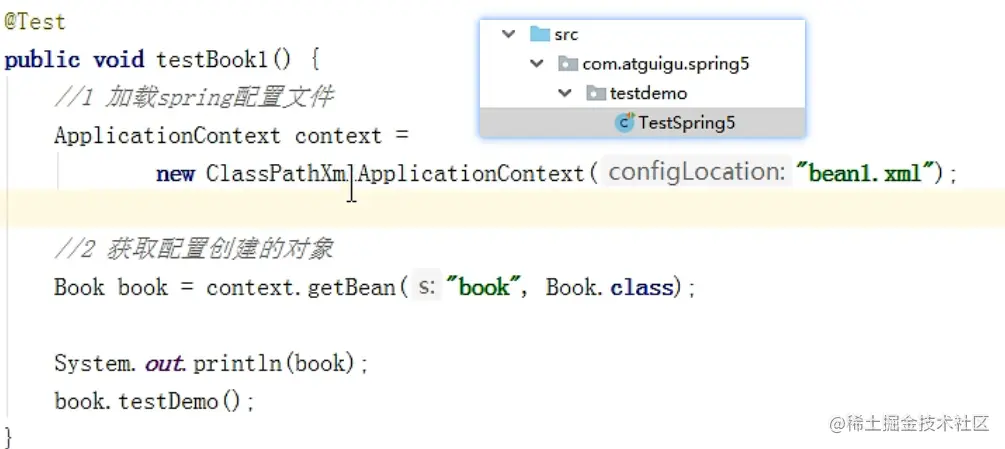This screenshot has width=1005, height=449.
Task: Click the 'new' keyword
Action: click(x=175, y=174)
